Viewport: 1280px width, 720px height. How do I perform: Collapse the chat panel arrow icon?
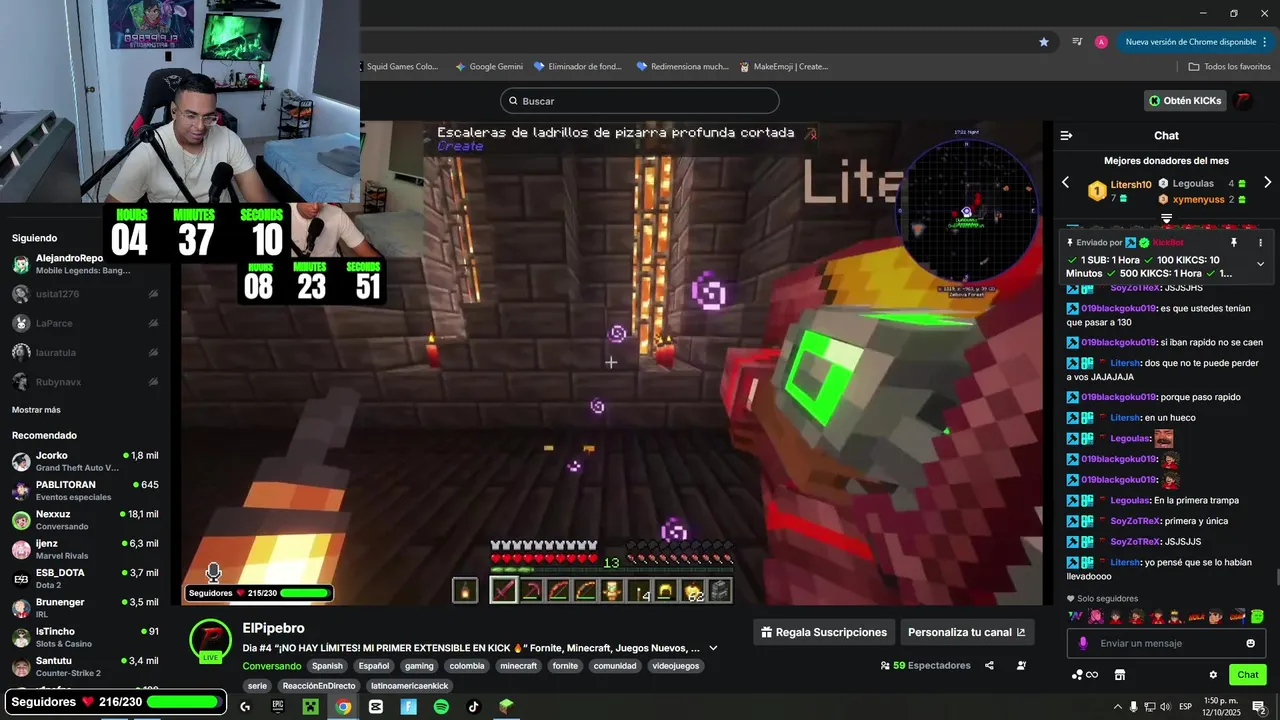pyautogui.click(x=1066, y=135)
